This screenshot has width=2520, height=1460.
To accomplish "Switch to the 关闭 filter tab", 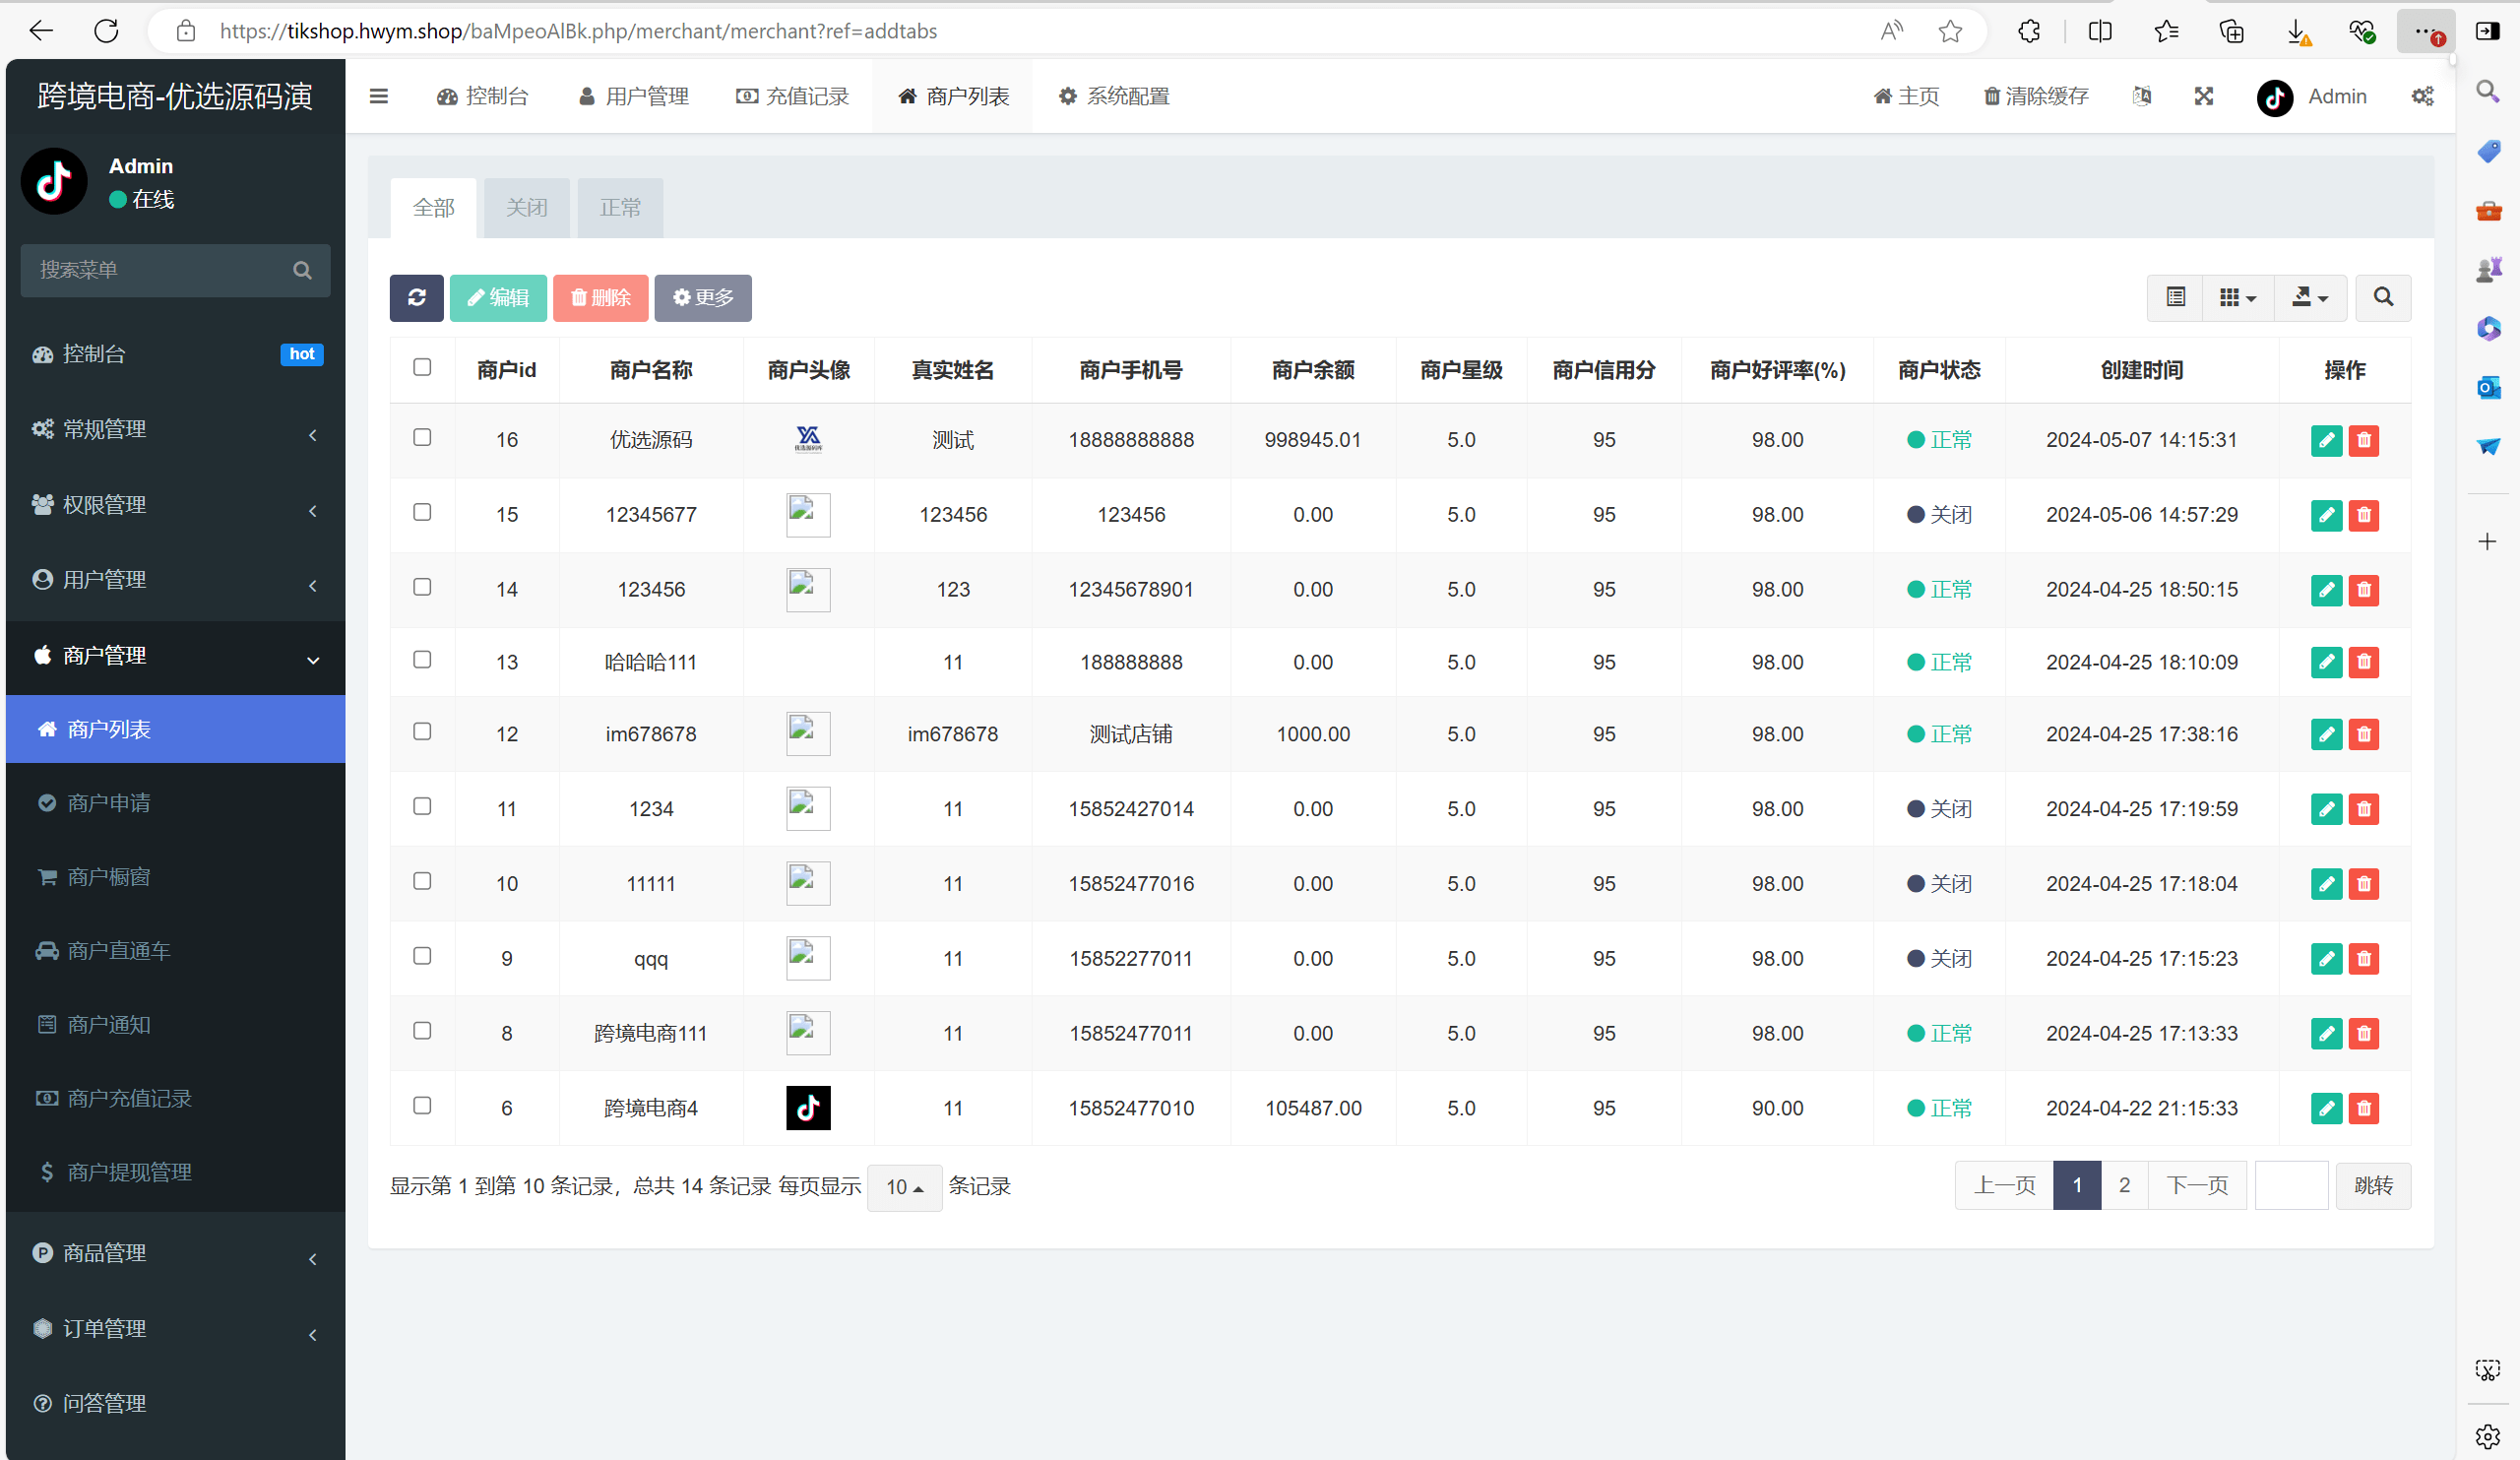I will 526,207.
